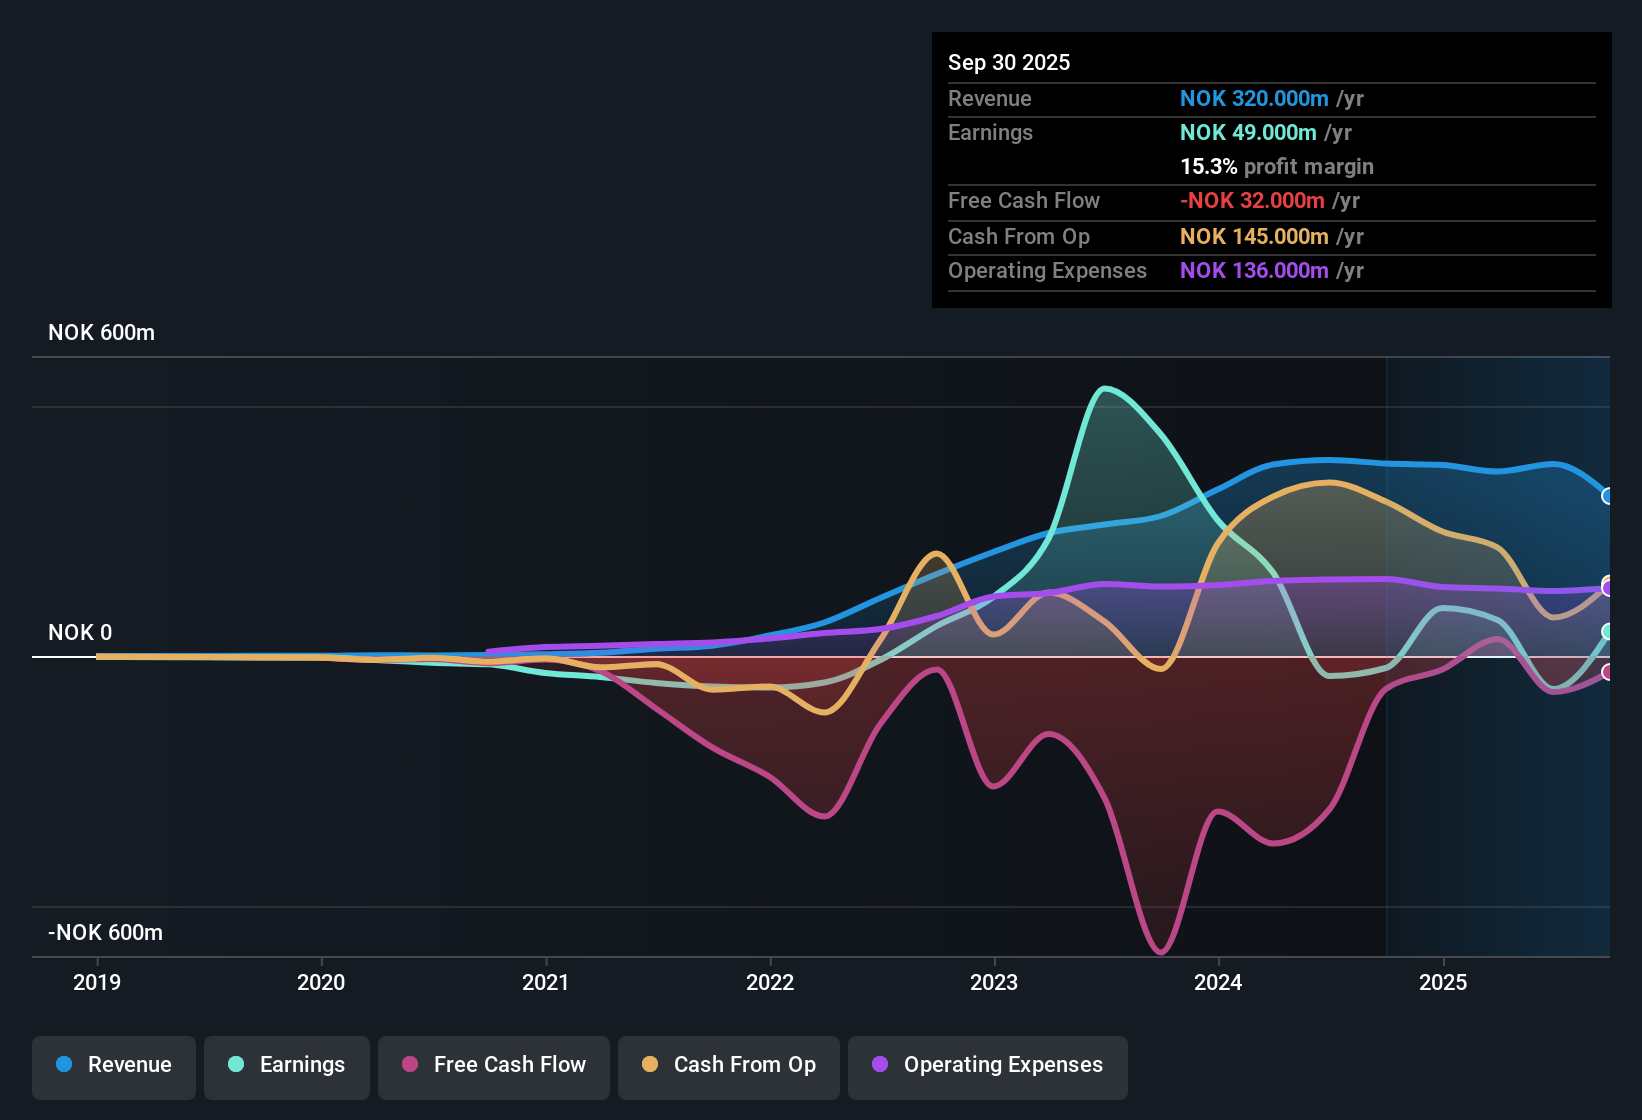The width and height of the screenshot is (1642, 1120).
Task: Click the pink Free Cash Flow legend dot
Action: (x=409, y=1065)
